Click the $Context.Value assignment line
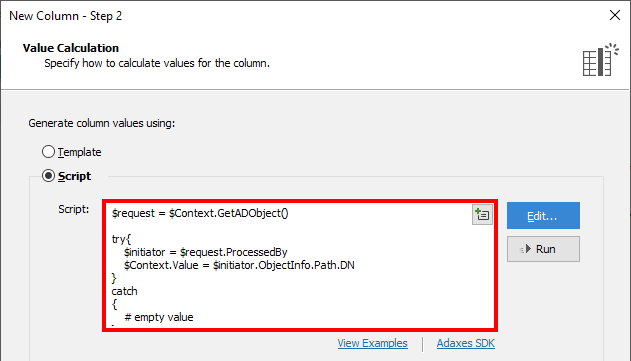 [x=239, y=265]
